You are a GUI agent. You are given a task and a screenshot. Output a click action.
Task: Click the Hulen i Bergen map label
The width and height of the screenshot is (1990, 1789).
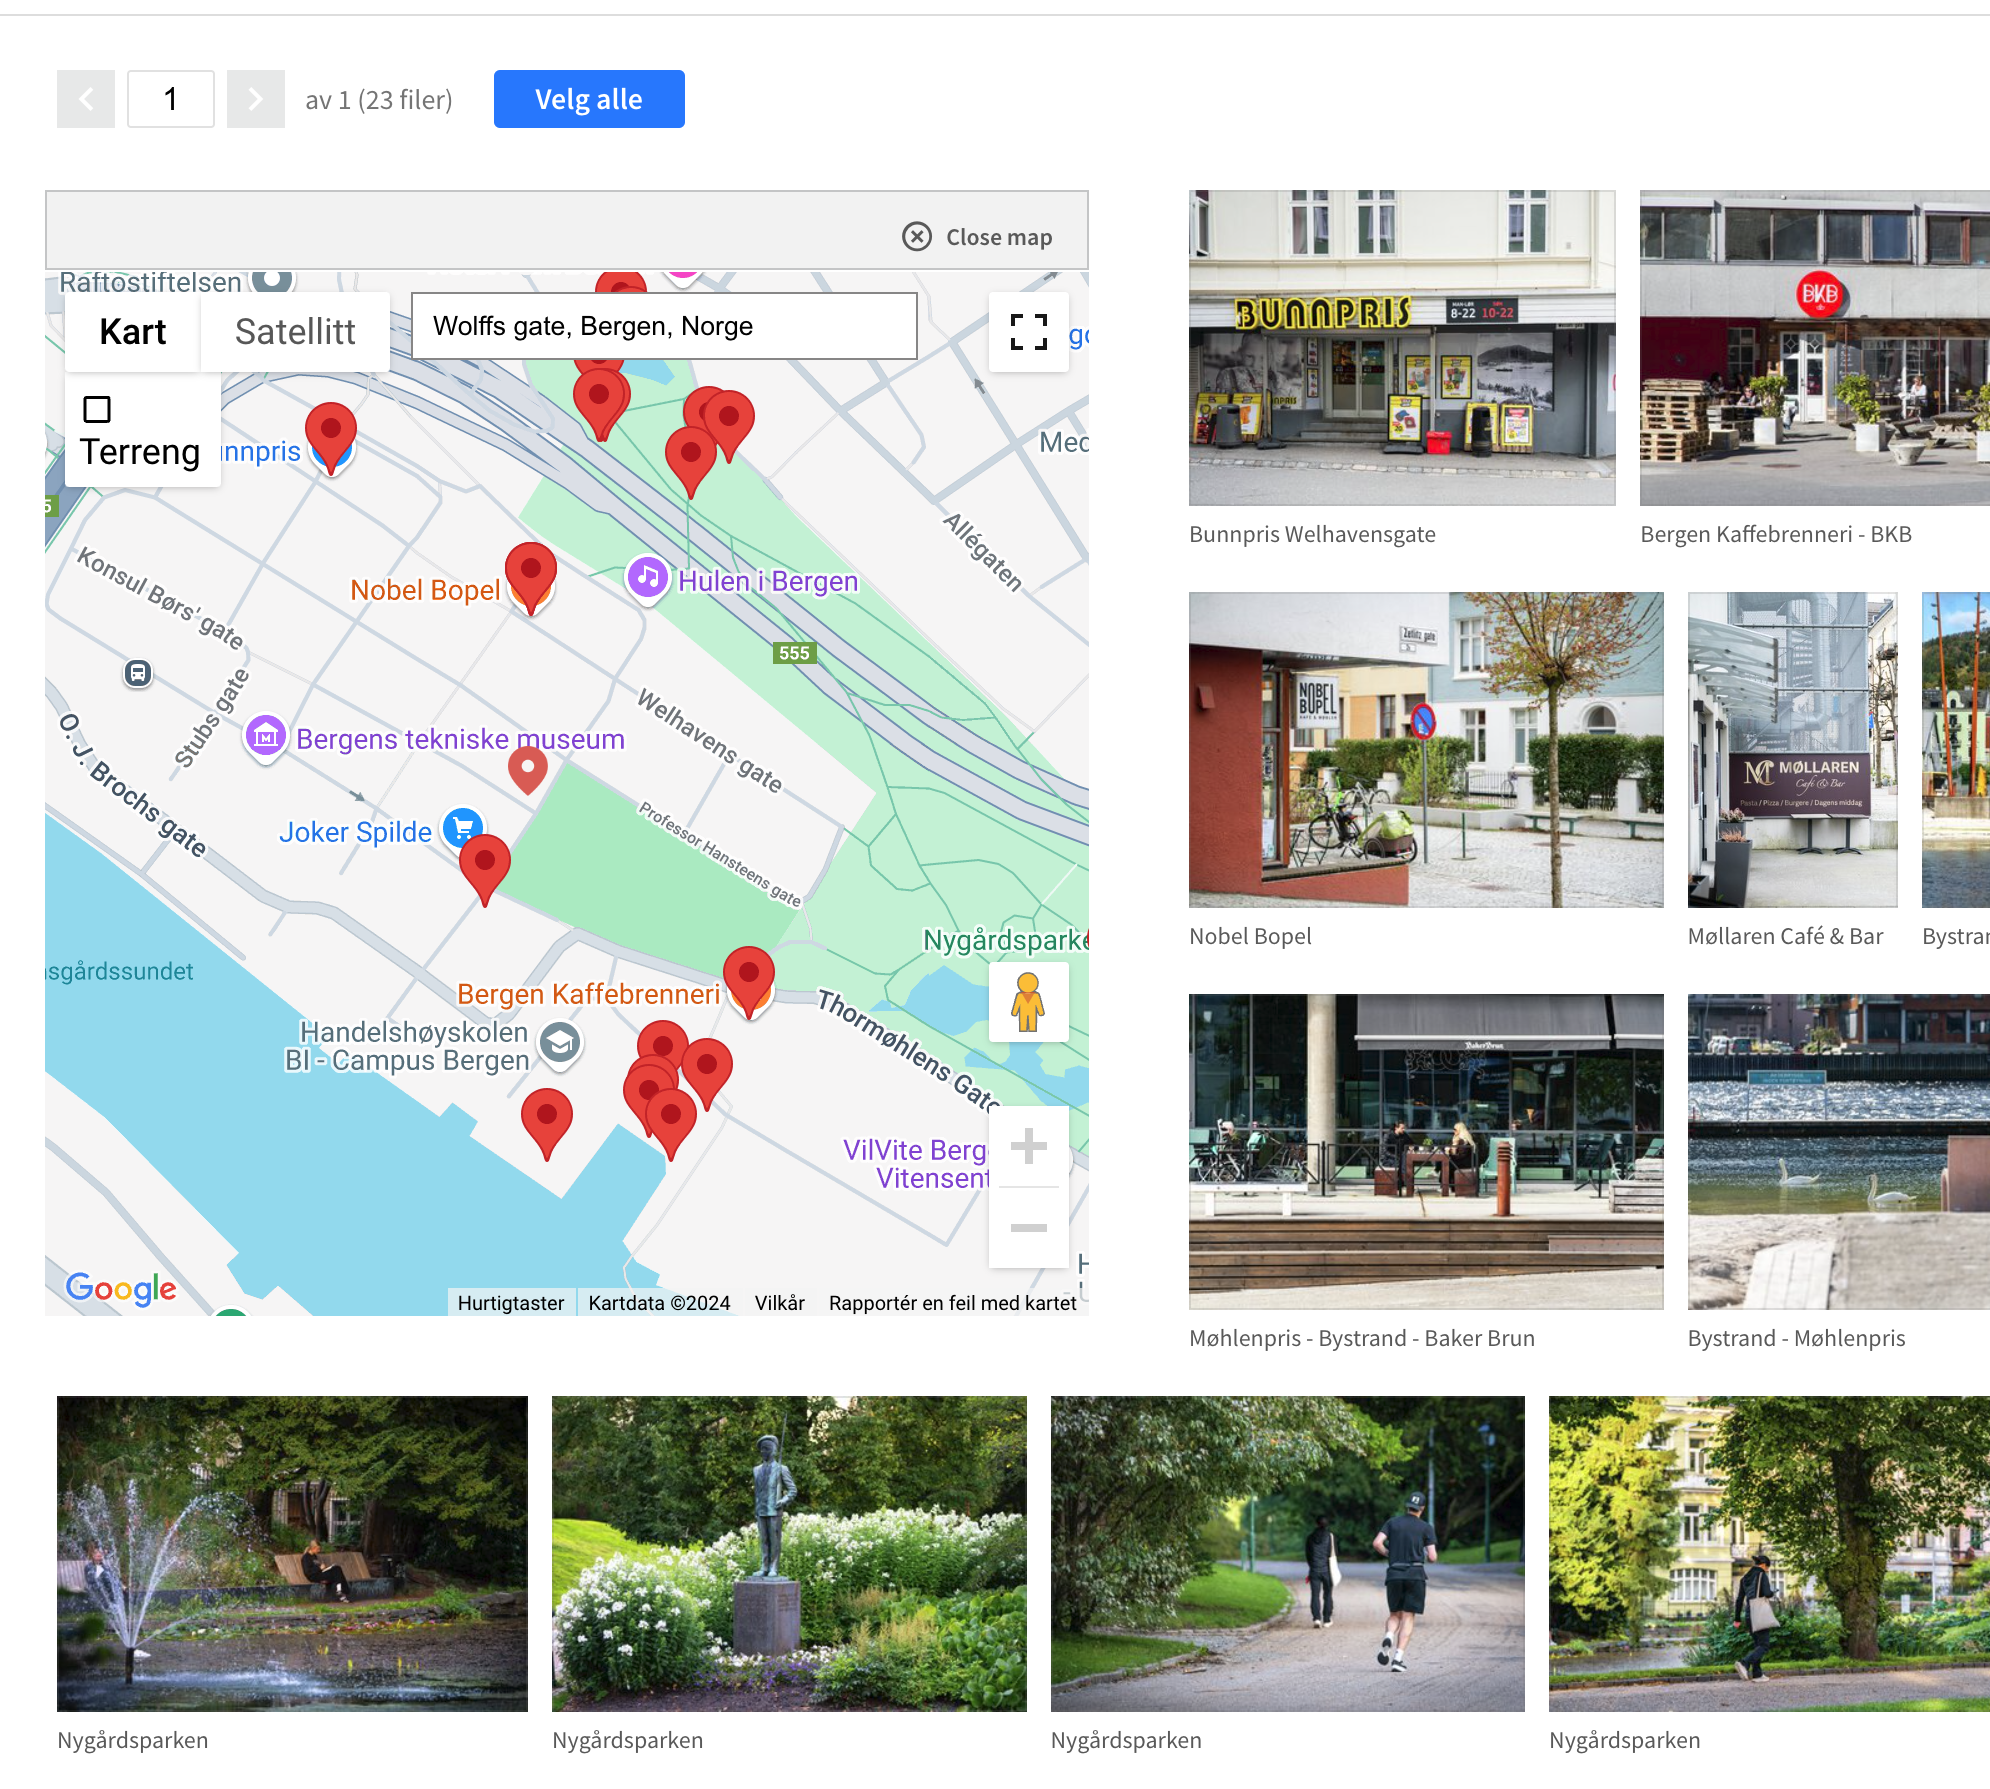pyautogui.click(x=768, y=581)
